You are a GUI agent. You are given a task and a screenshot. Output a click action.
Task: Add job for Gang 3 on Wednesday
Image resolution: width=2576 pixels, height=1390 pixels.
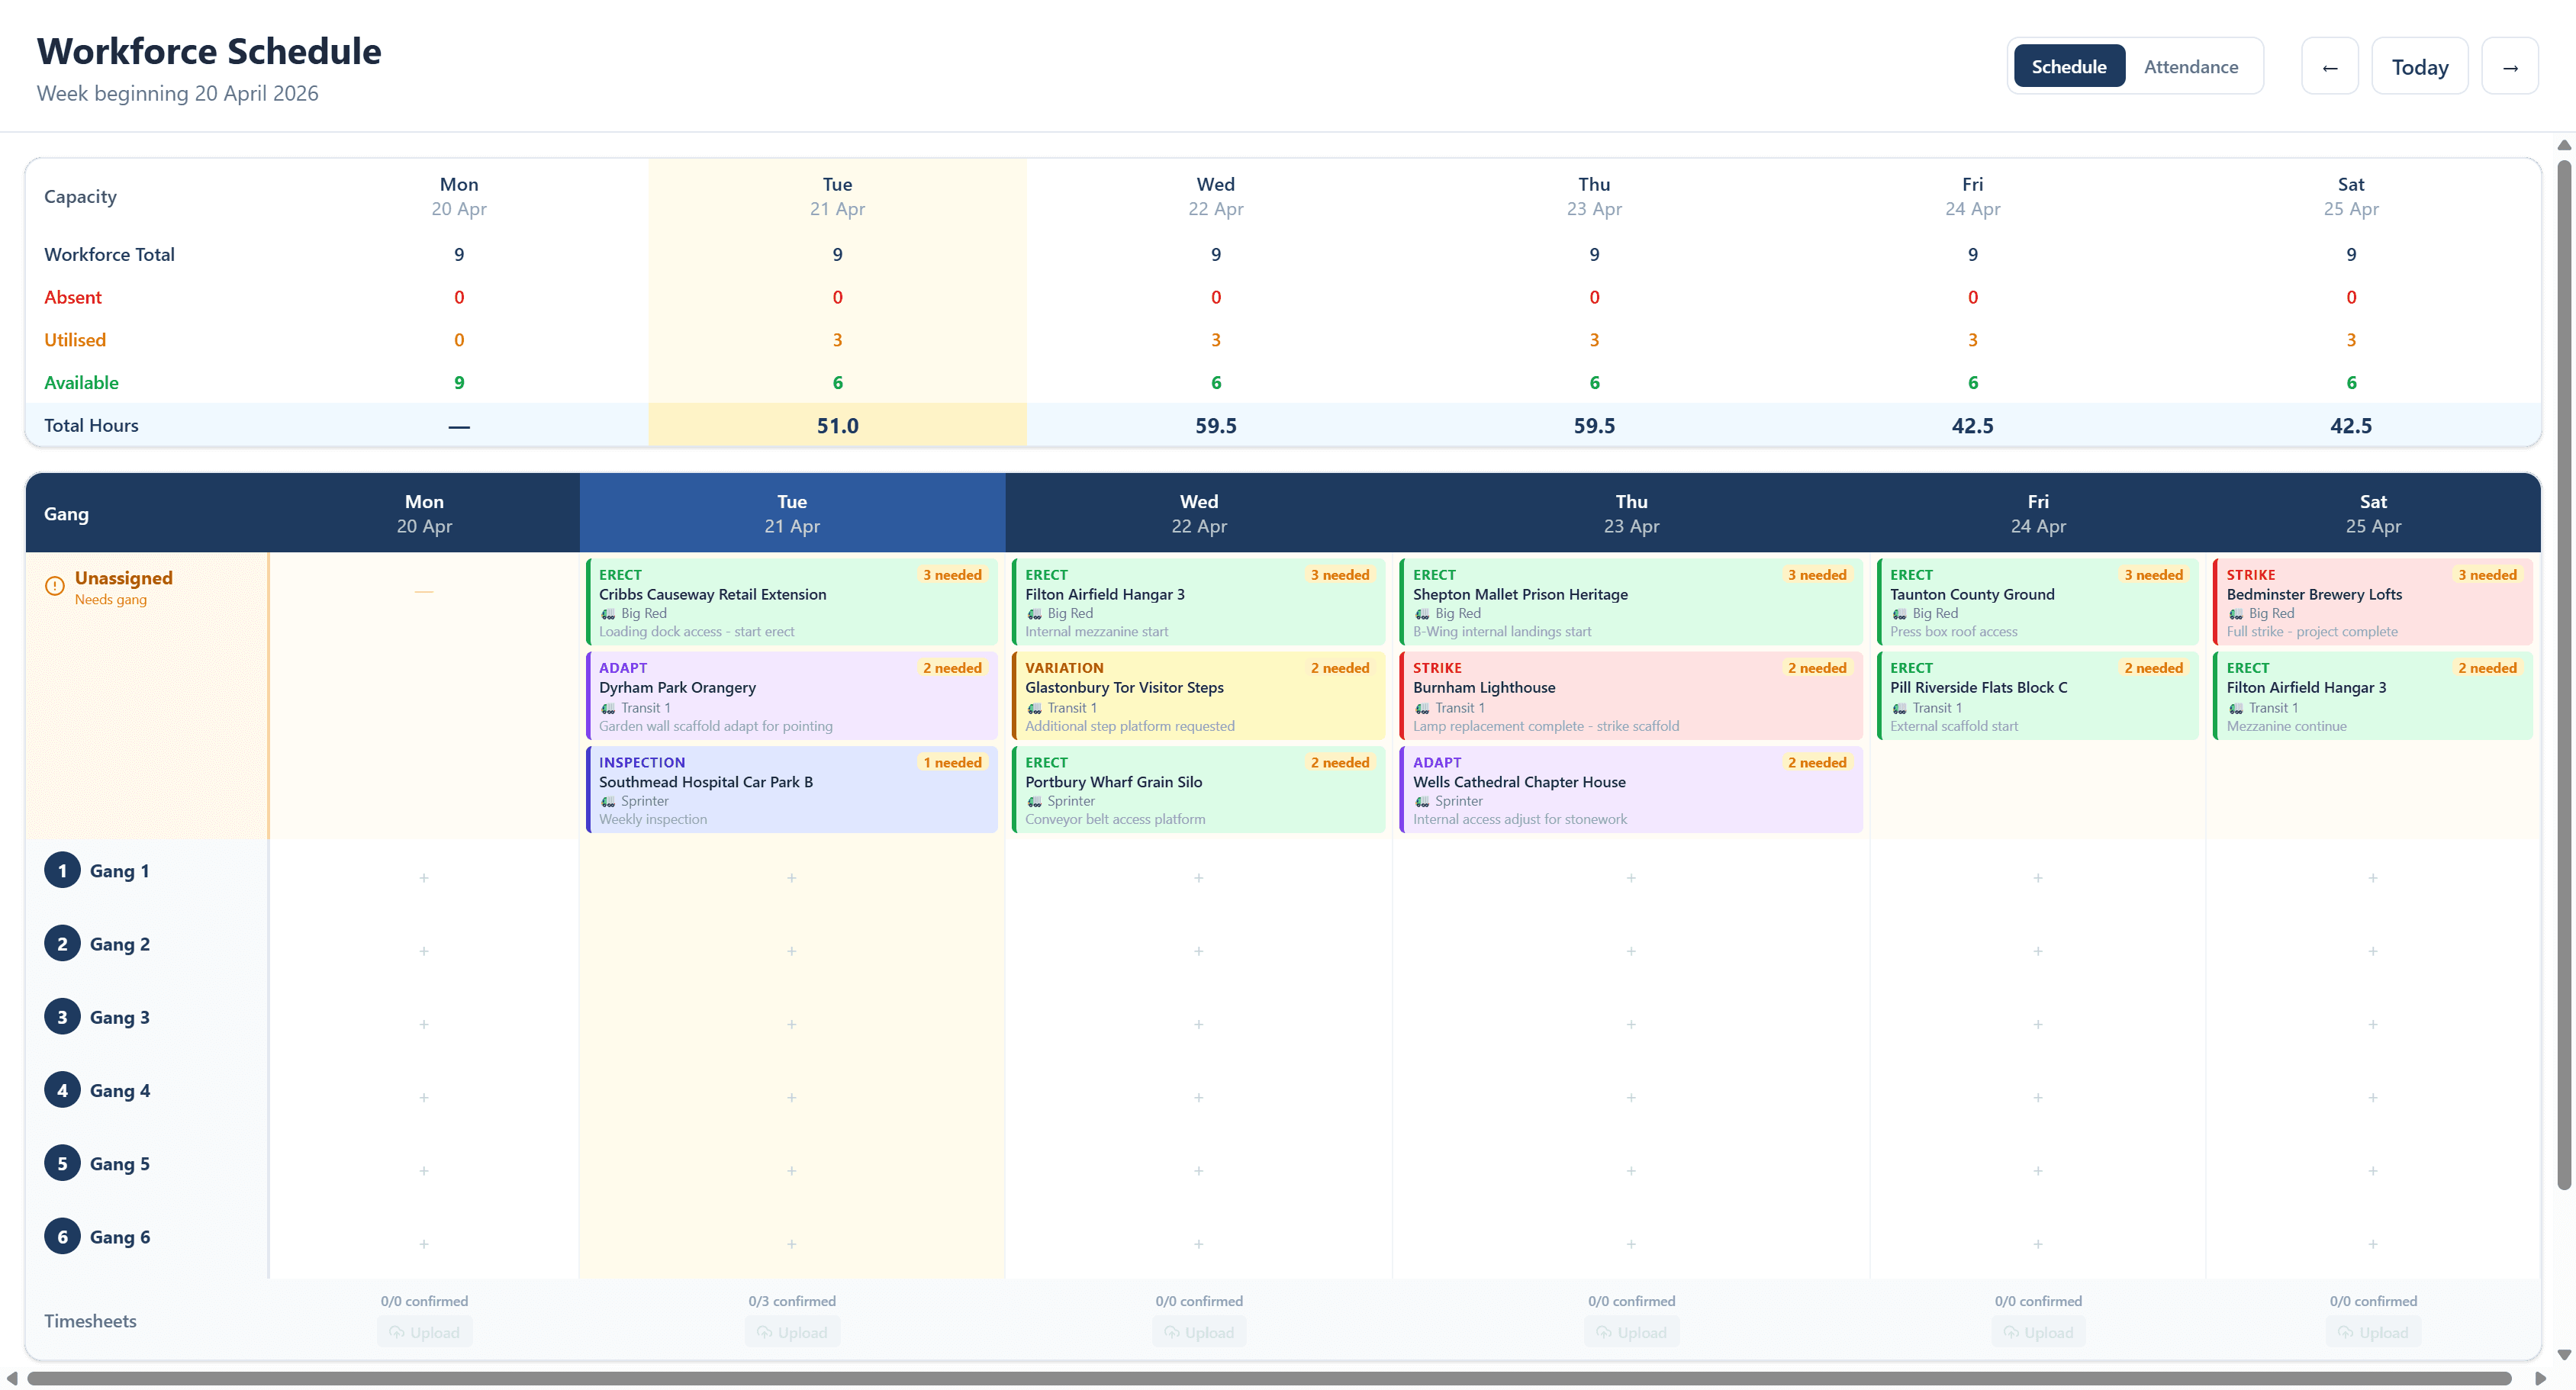click(x=1198, y=1024)
